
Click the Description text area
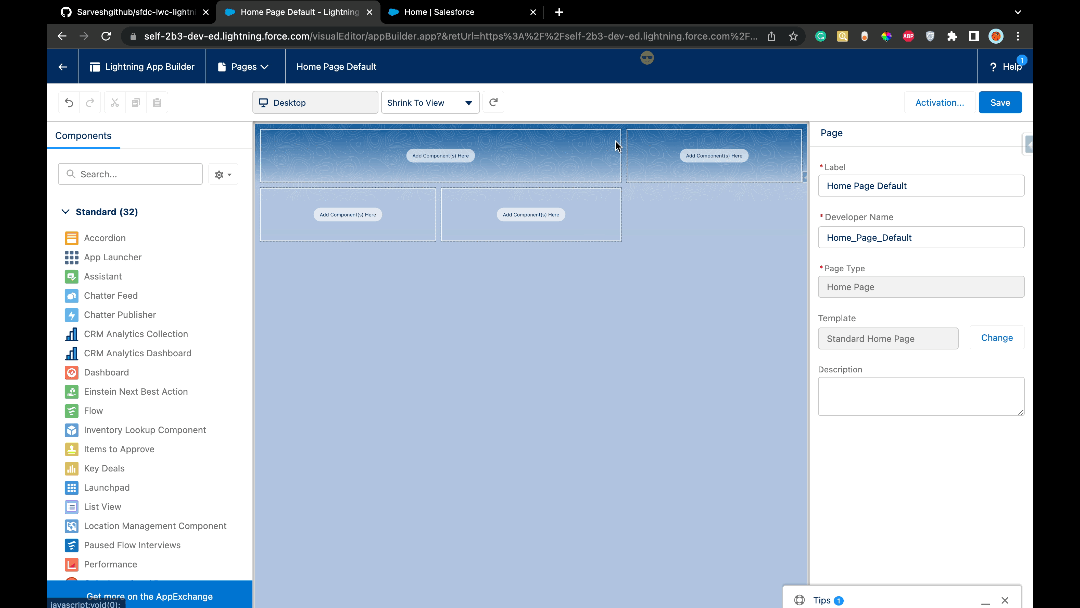click(921, 397)
